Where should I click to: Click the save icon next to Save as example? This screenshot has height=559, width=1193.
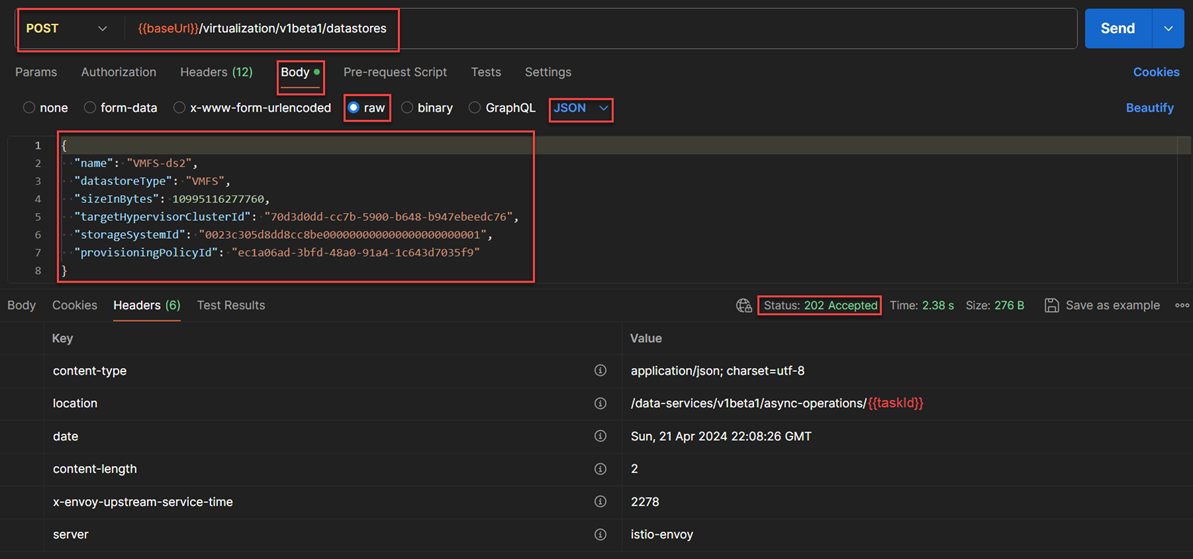coord(1051,306)
